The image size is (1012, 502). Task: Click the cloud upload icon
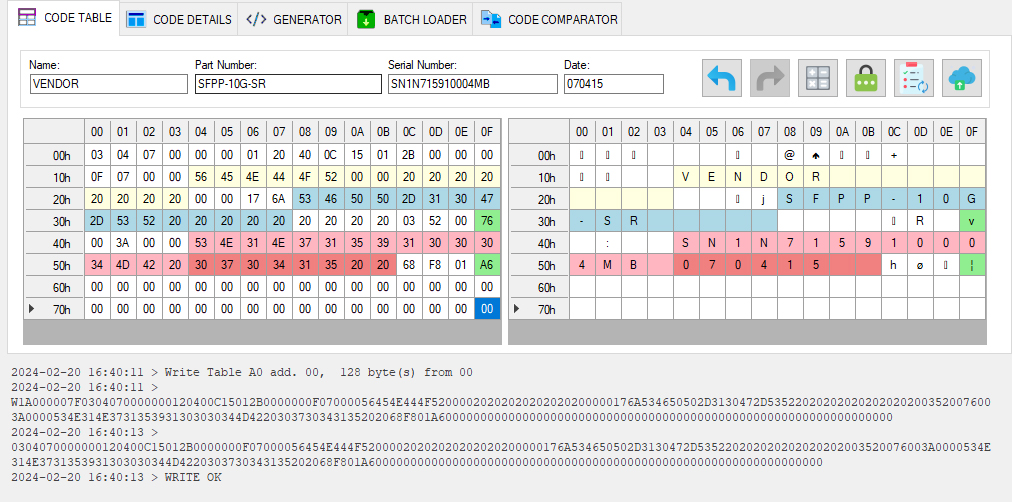coord(962,78)
